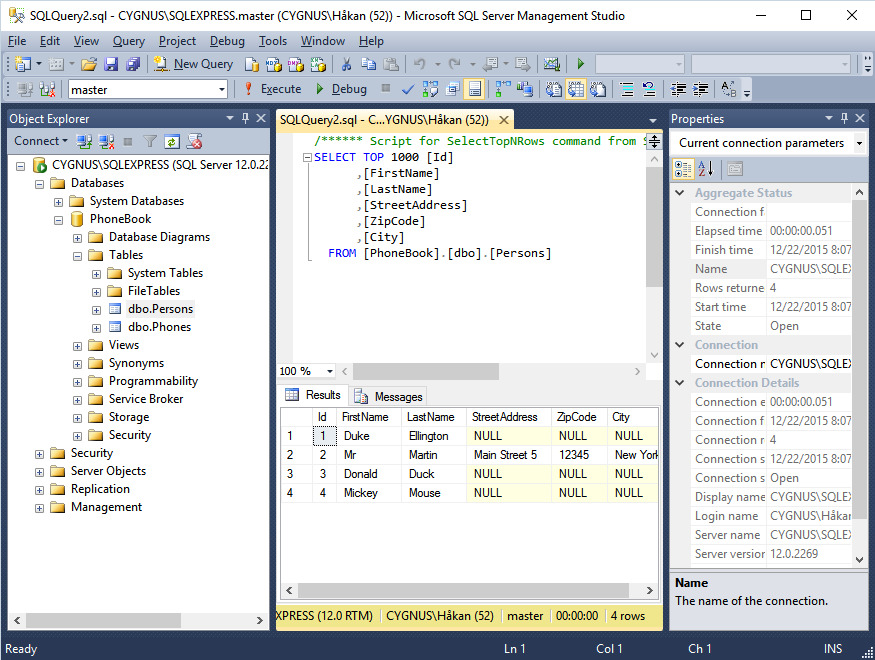This screenshot has height=660, width=875.
Task: Expand the dbo.Persons table node
Action: (97, 310)
